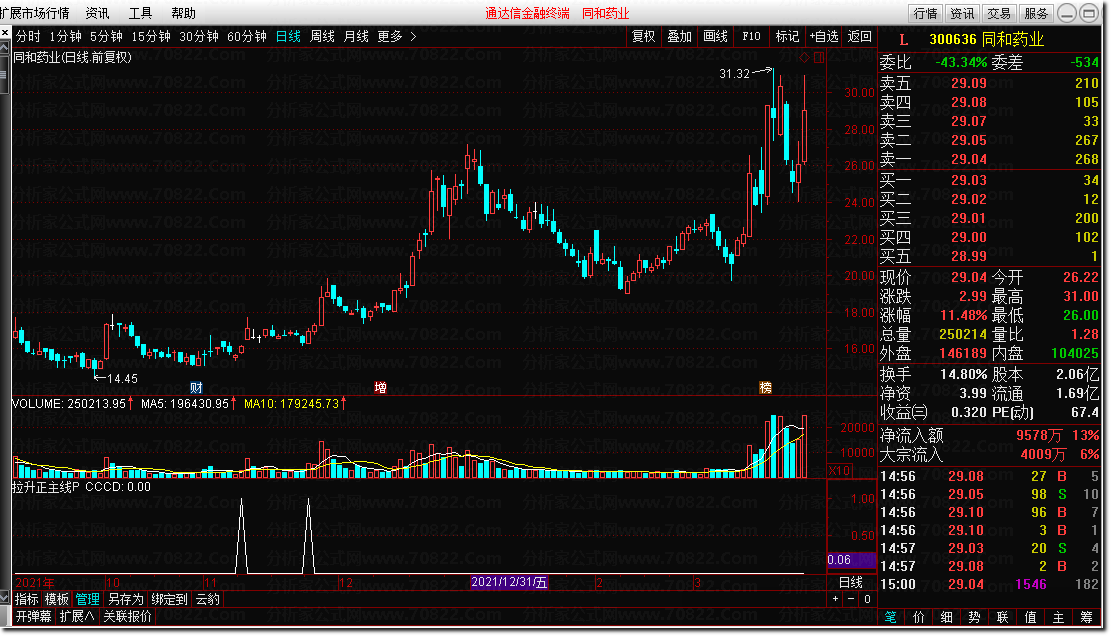Open the 更多 periods dropdown

click(389, 36)
